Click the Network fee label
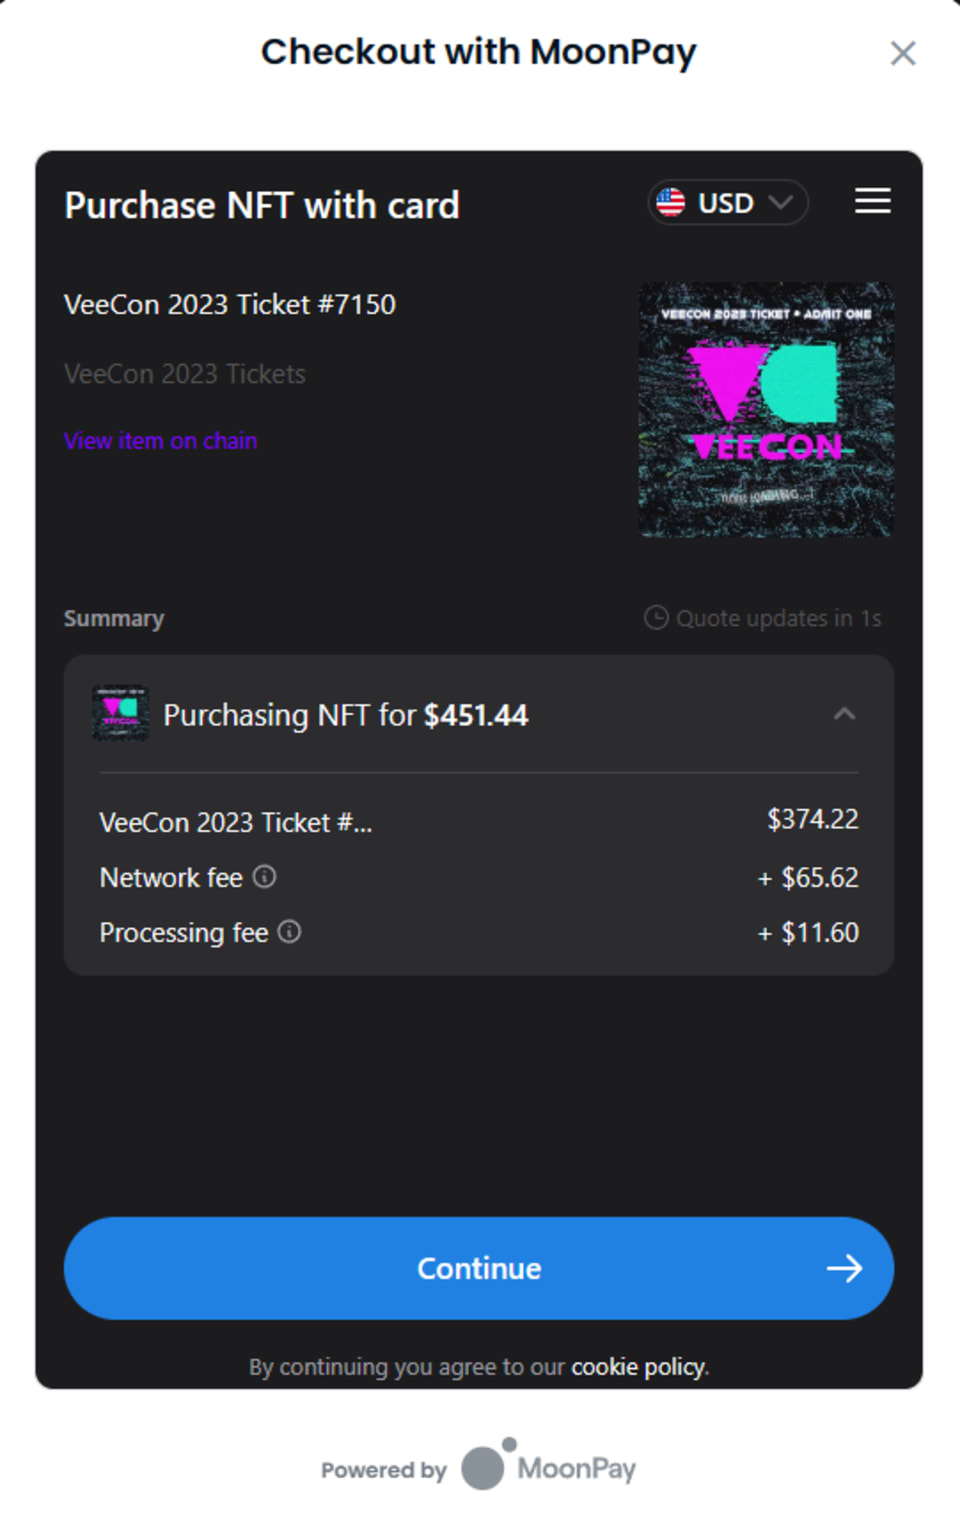Viewport: 960px width, 1538px height. [171, 878]
